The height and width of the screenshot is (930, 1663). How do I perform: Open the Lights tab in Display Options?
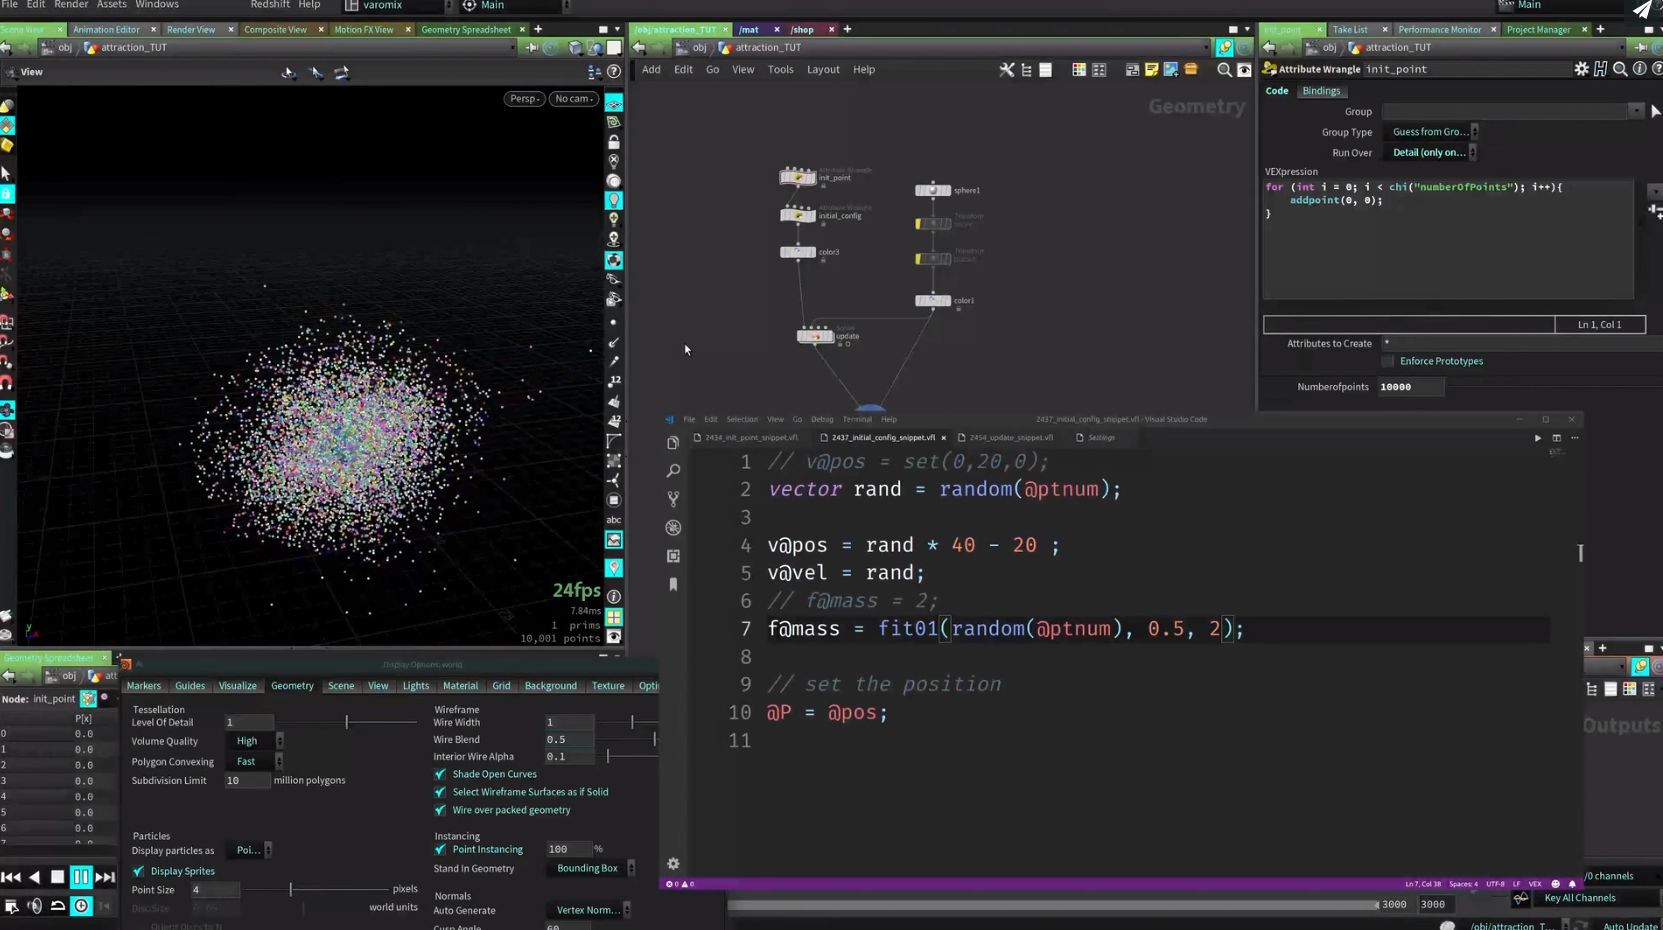pyautogui.click(x=415, y=686)
